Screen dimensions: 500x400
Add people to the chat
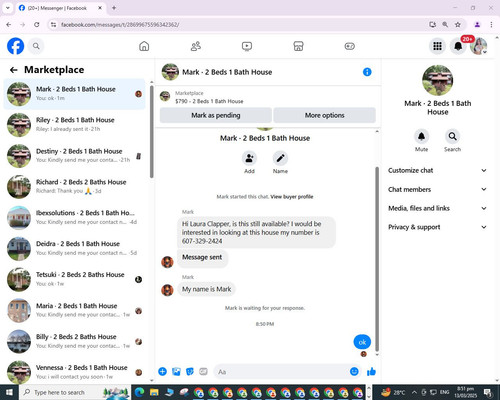point(249,158)
